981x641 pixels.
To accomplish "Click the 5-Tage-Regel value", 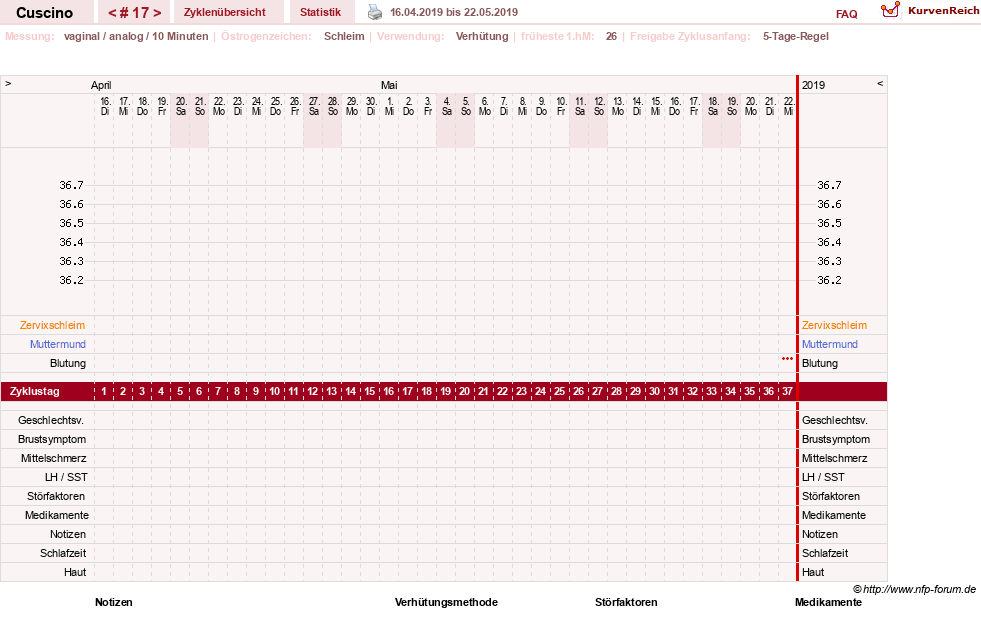I will (x=795, y=36).
